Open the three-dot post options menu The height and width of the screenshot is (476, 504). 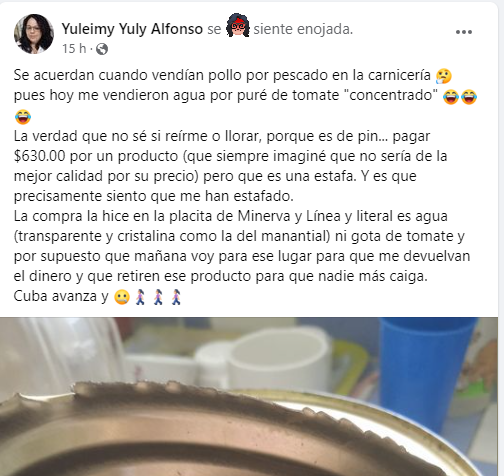click(464, 32)
